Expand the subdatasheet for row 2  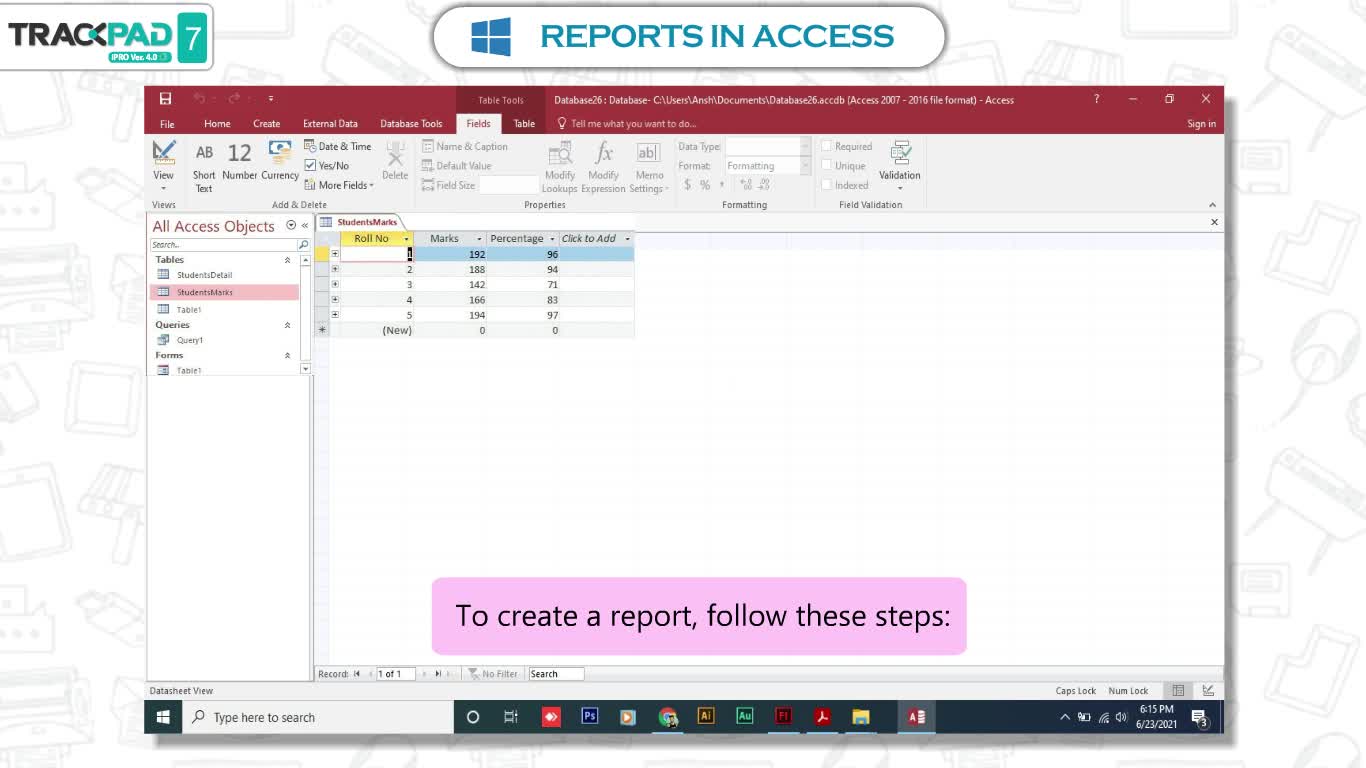click(x=335, y=269)
